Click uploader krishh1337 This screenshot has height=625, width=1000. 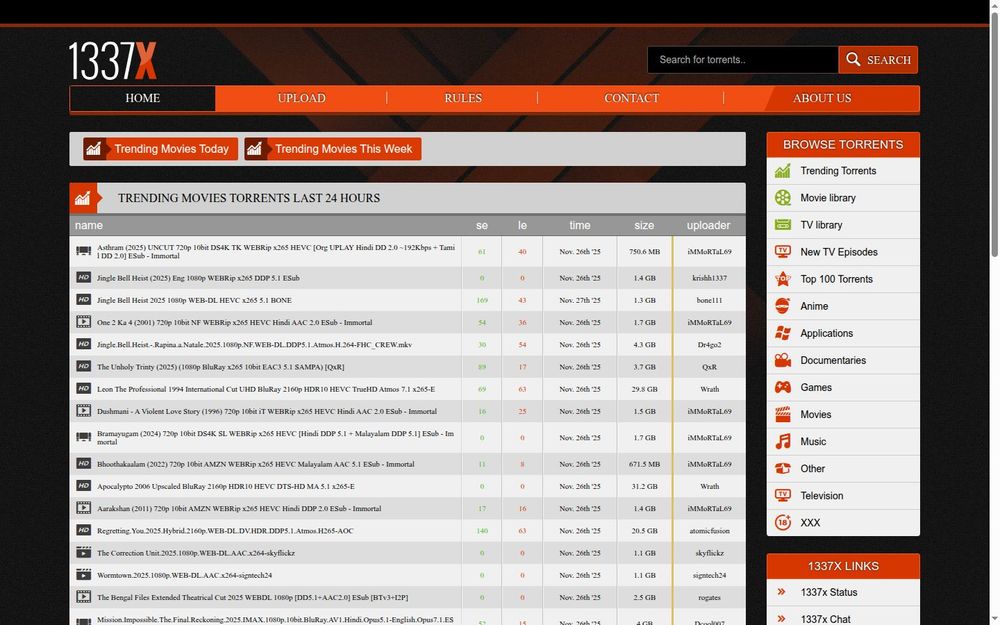(x=709, y=278)
